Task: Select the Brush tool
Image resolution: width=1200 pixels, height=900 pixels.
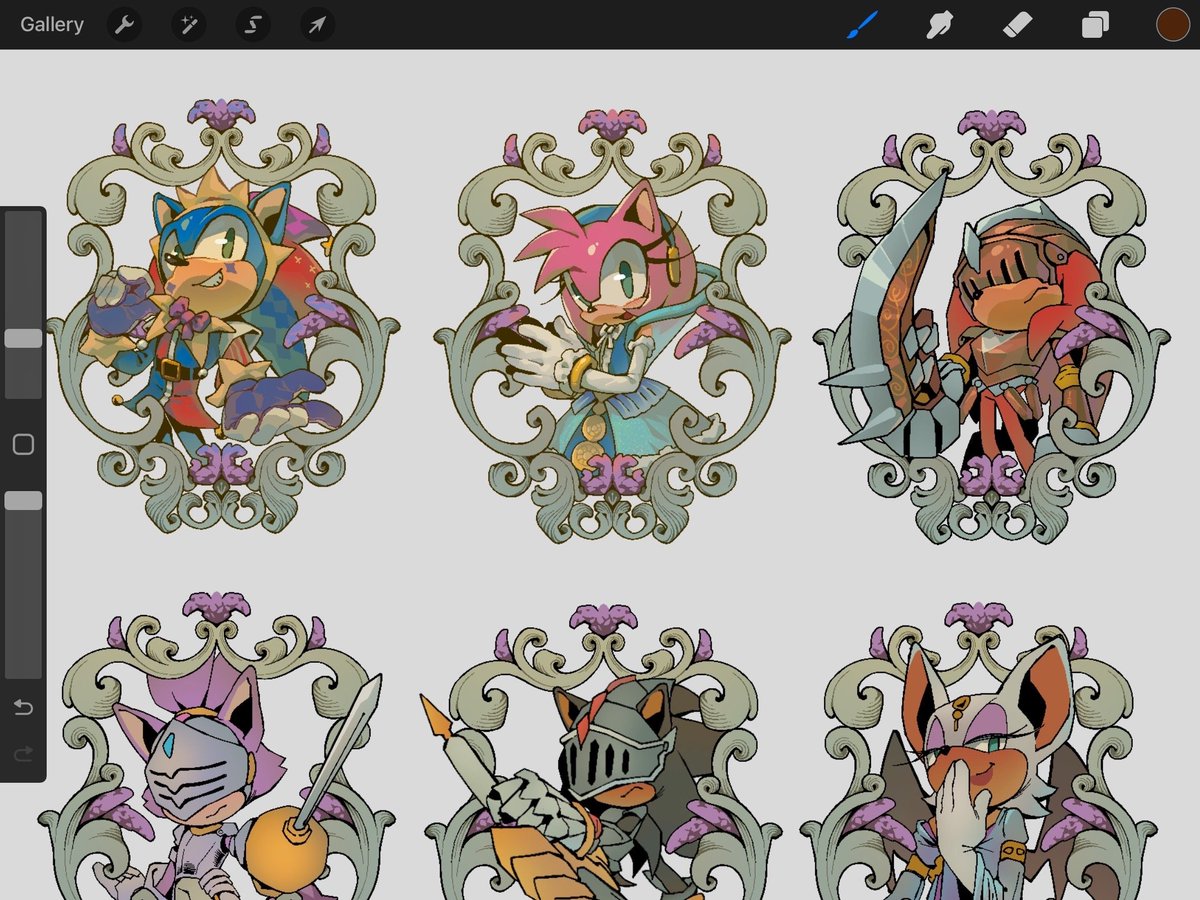Action: pyautogui.click(x=861, y=24)
